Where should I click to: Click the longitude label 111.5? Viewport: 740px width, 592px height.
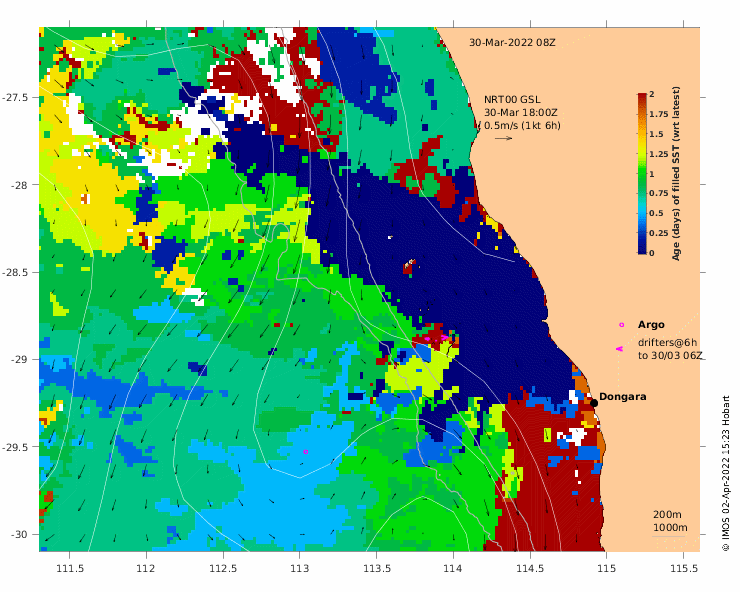click(x=70, y=568)
